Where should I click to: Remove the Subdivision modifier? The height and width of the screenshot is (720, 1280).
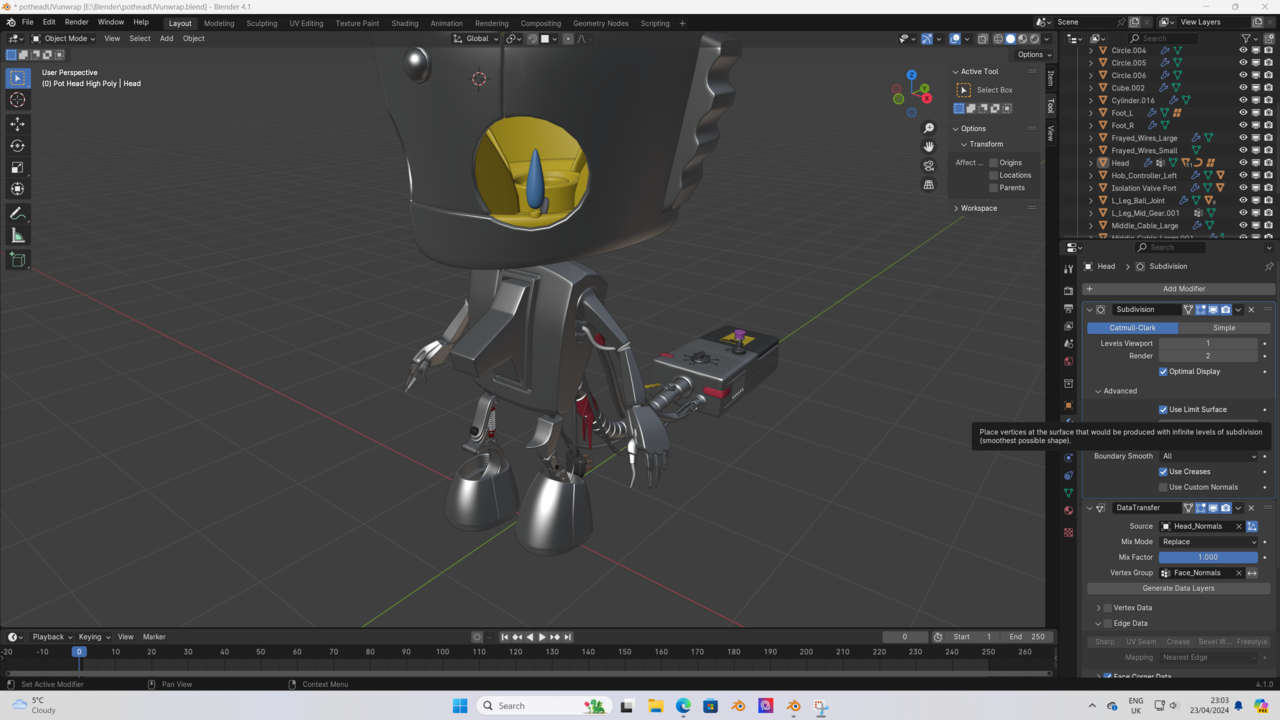1251,310
